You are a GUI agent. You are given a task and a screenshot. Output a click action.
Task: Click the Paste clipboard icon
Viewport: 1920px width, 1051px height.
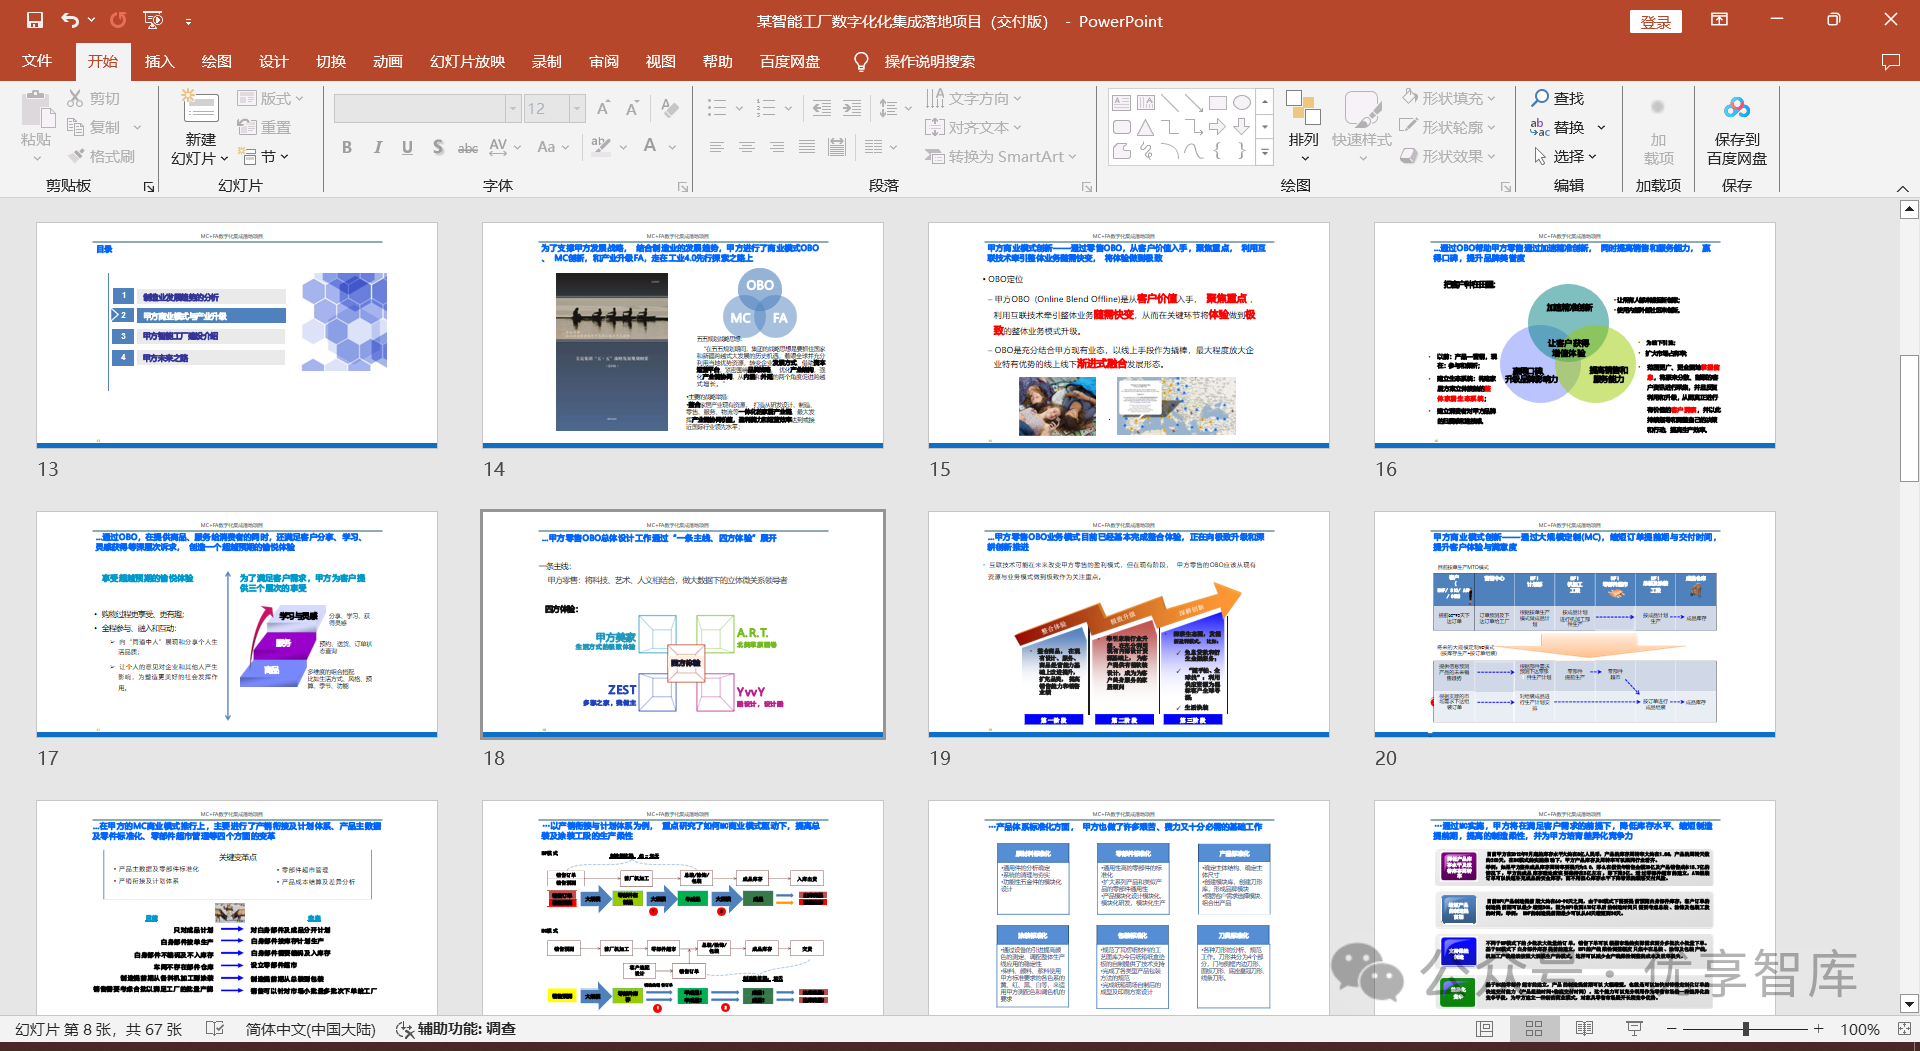[x=36, y=110]
